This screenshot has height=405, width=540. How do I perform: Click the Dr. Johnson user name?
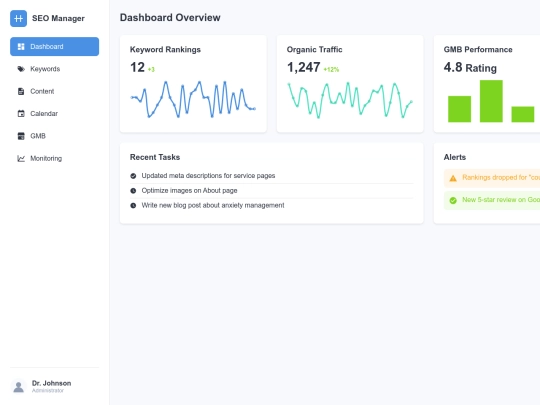tap(52, 383)
